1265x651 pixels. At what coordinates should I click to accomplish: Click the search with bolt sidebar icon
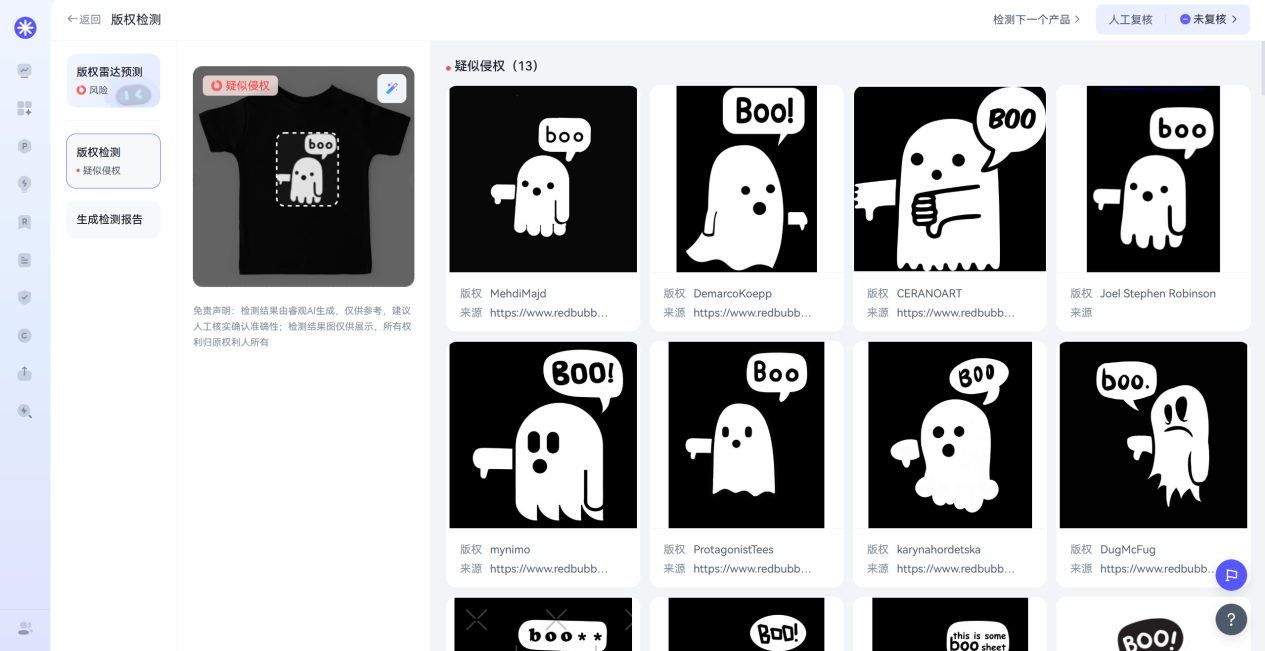pos(25,411)
